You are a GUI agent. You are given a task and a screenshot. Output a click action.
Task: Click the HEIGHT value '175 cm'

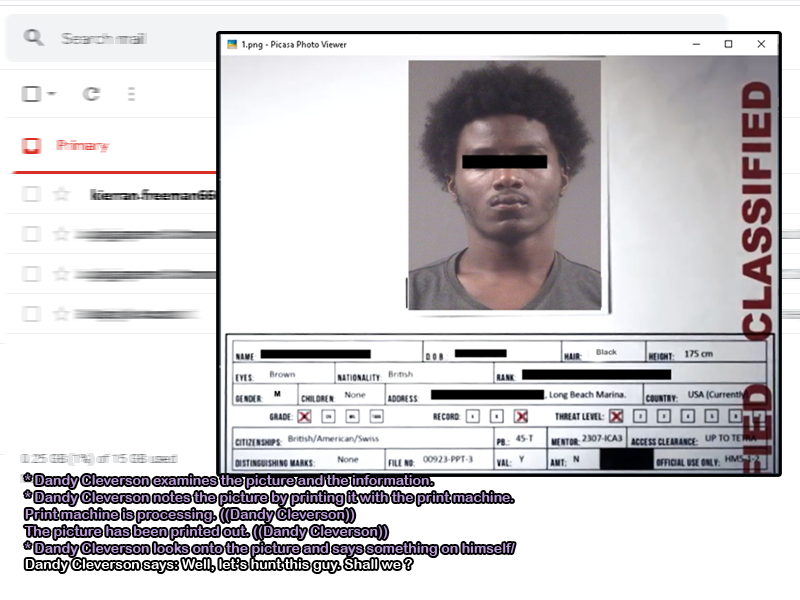698,354
